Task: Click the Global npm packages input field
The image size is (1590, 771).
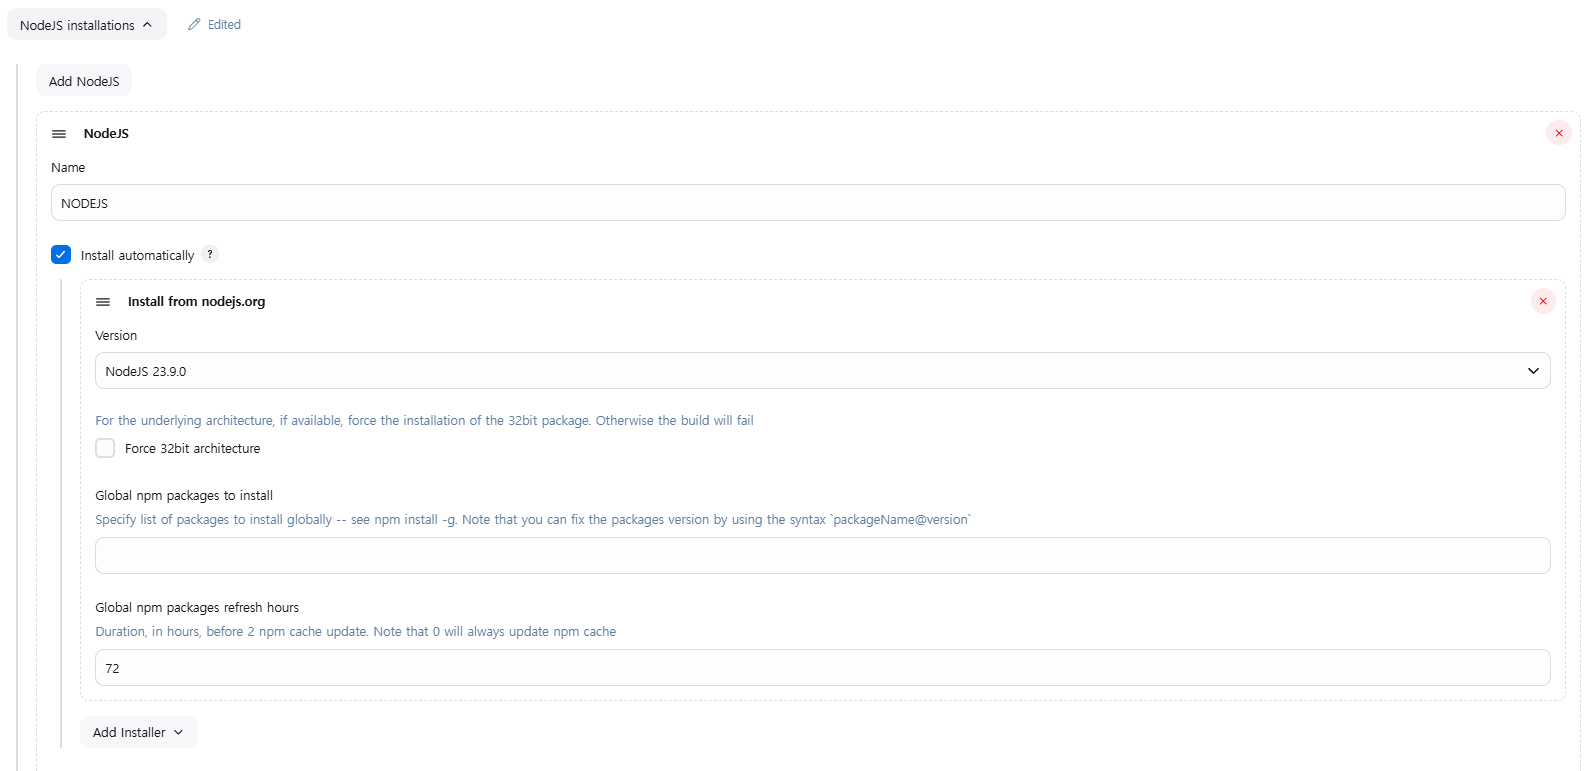Action: click(x=822, y=556)
